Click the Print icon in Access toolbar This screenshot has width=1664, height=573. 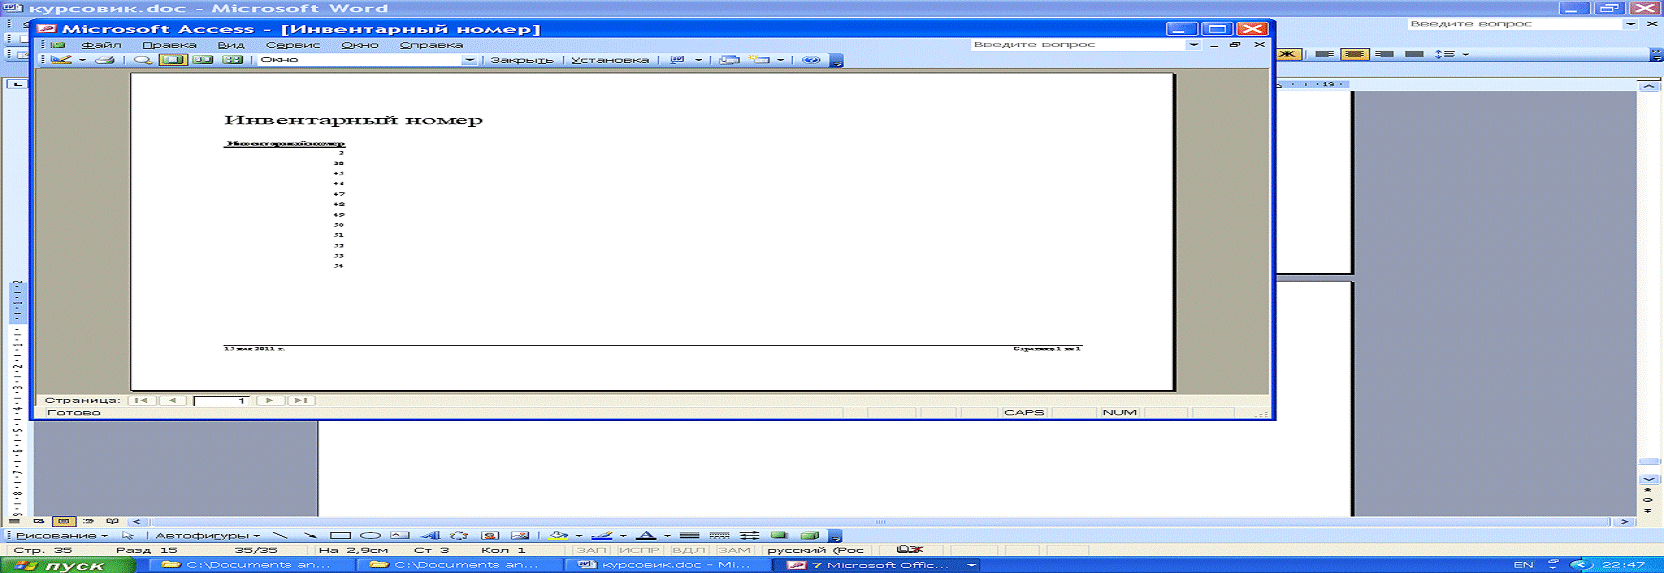[103, 60]
